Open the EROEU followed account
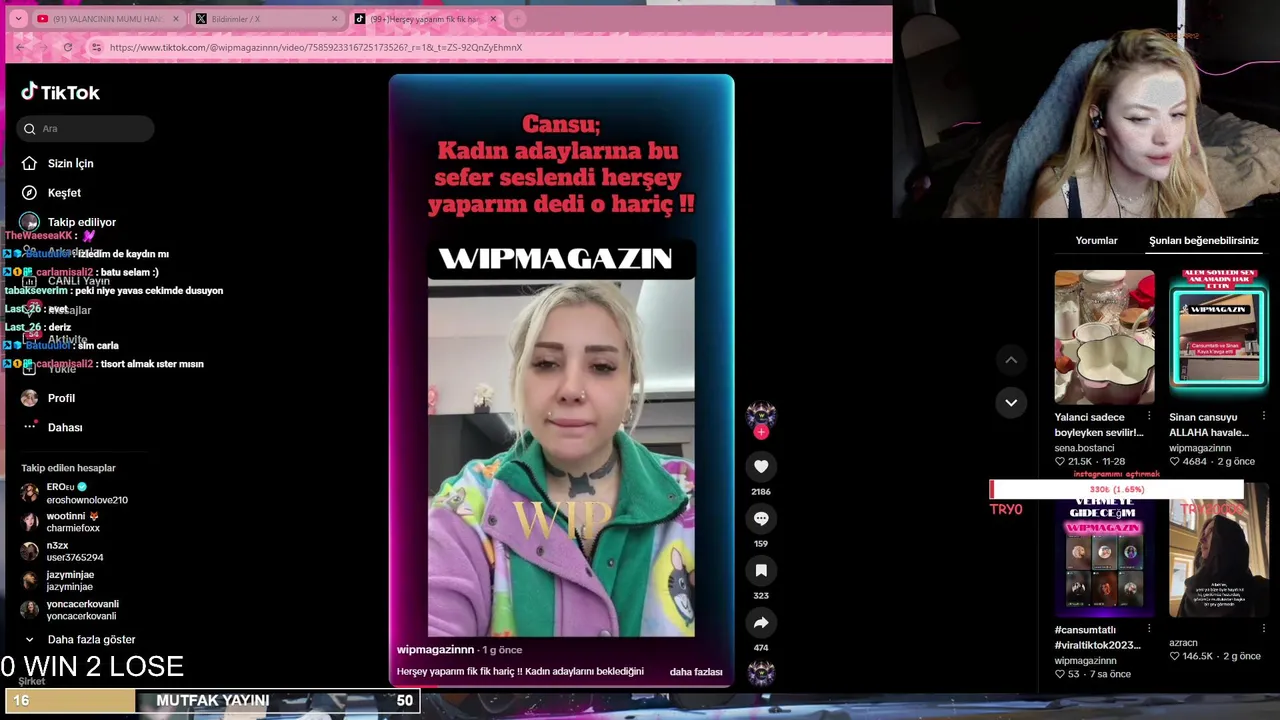Viewport: 1280px width, 720px height. tap(75, 493)
